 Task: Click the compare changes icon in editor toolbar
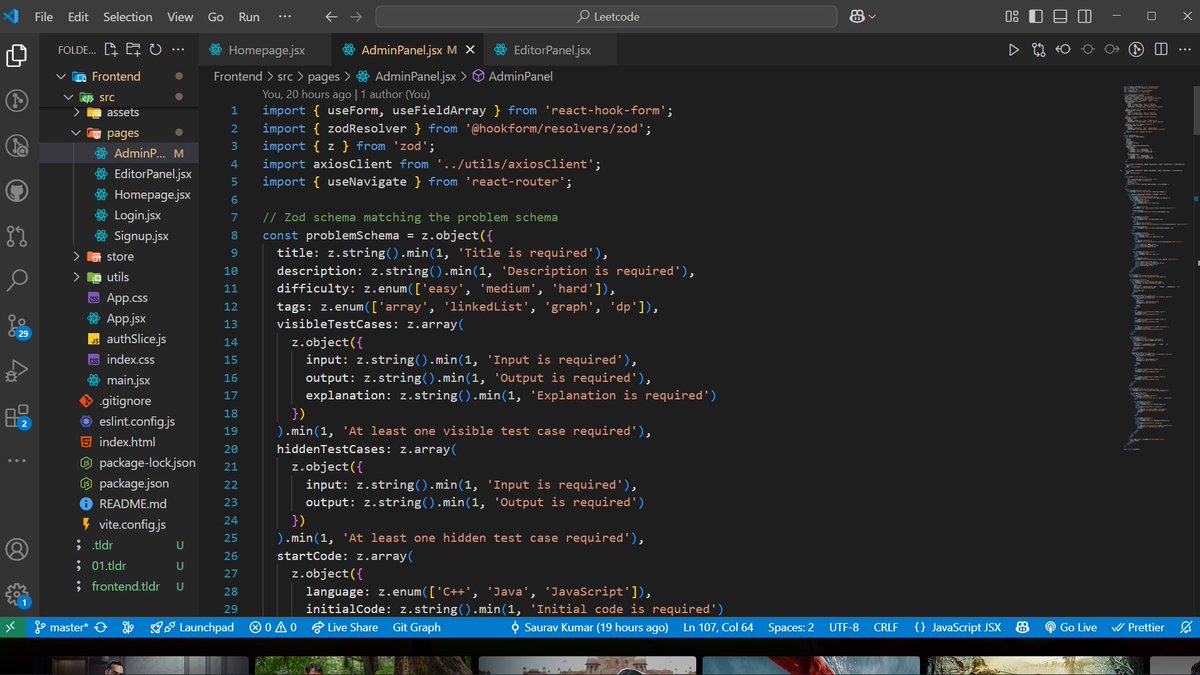(x=1038, y=49)
